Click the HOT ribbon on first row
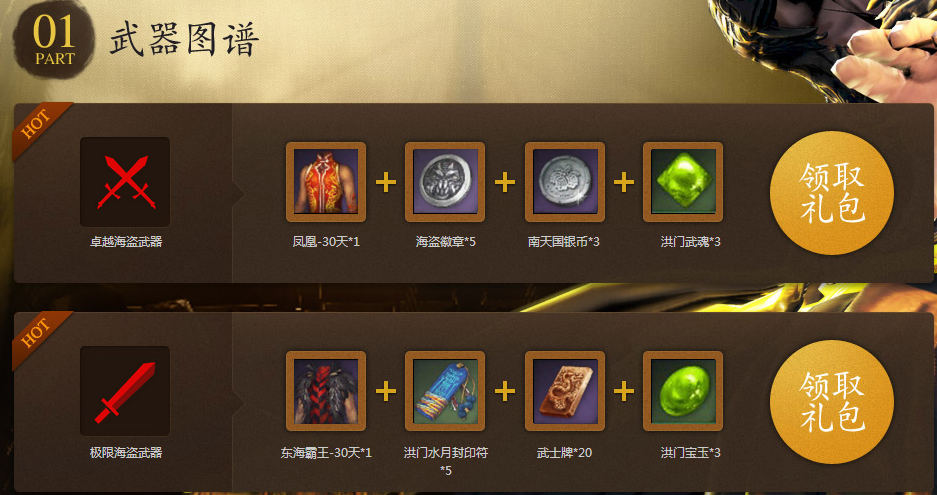The width and height of the screenshot is (937, 495). (37, 127)
